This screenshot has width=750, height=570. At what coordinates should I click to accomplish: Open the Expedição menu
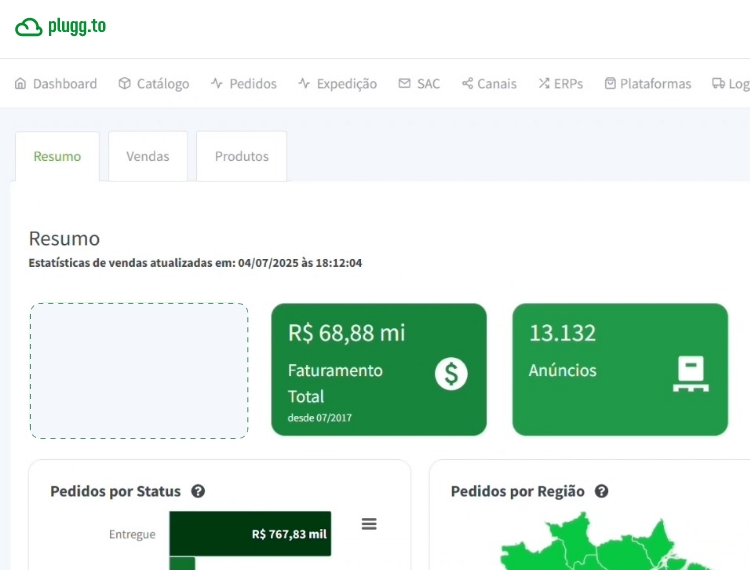[x=337, y=84]
